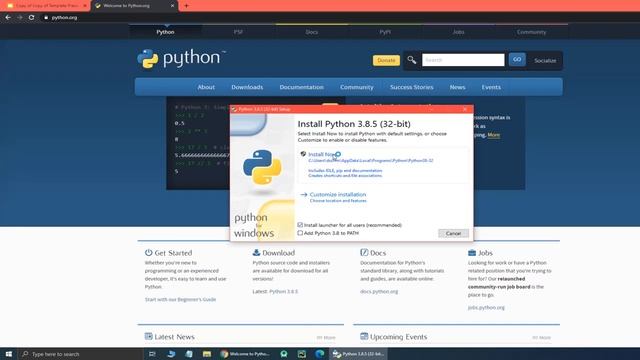
Task: Select the Community top-bar tab
Action: pos(531,32)
